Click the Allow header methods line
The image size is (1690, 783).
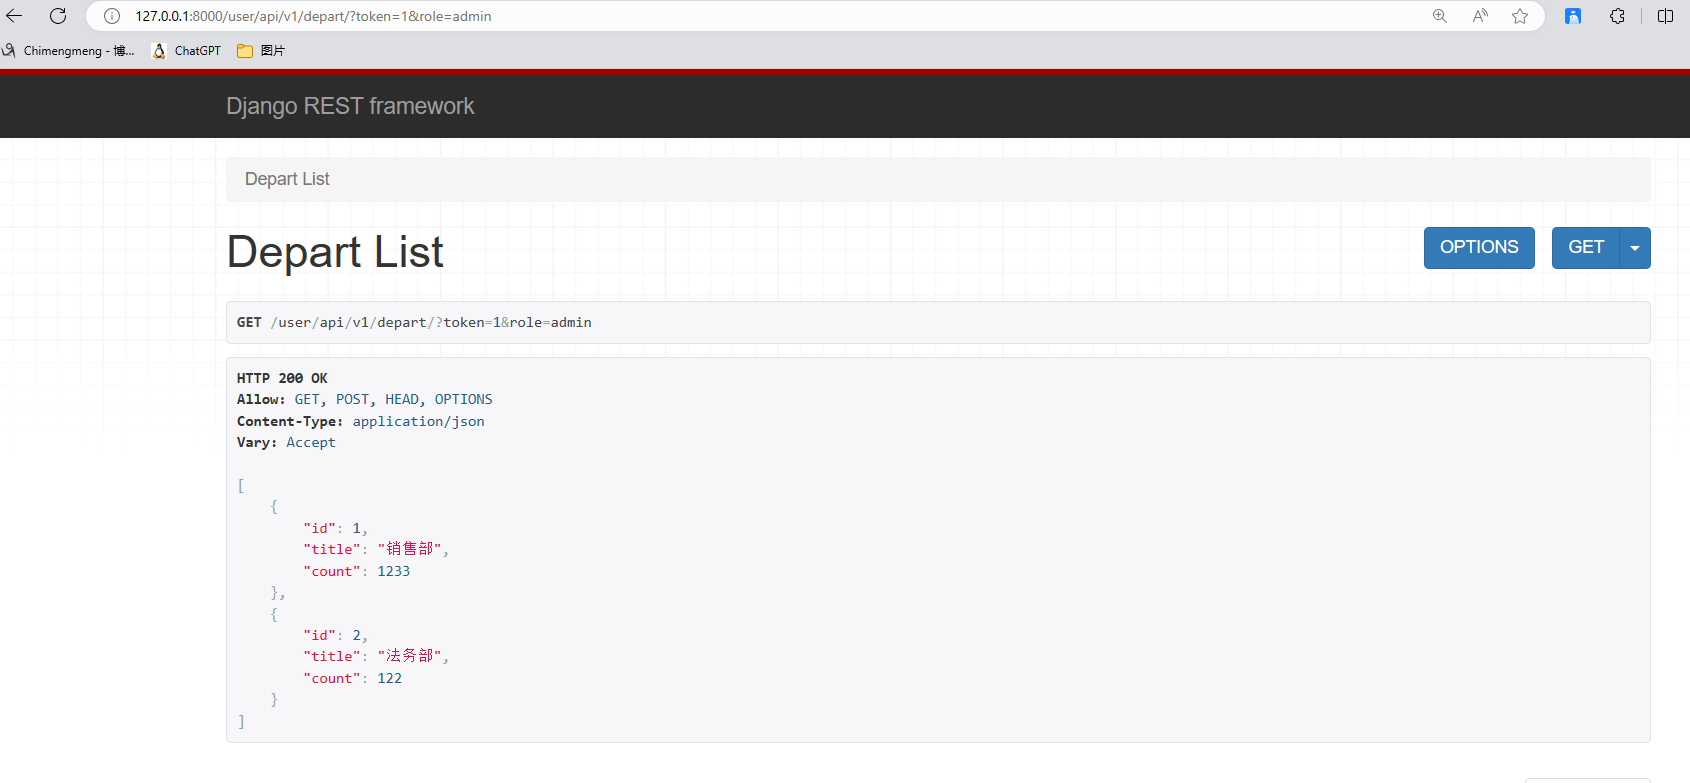pos(365,399)
